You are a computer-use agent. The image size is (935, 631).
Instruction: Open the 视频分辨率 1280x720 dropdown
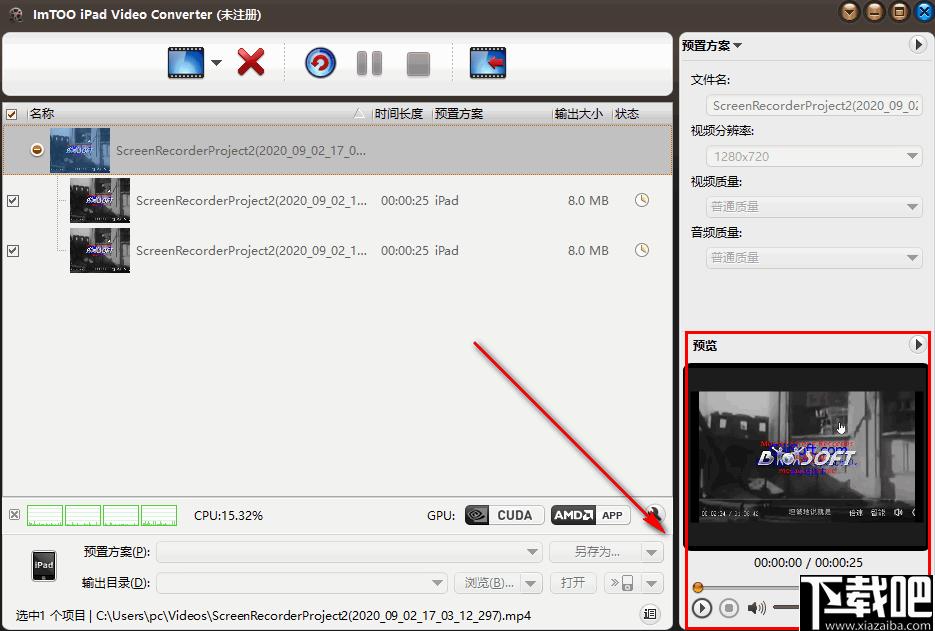point(815,156)
